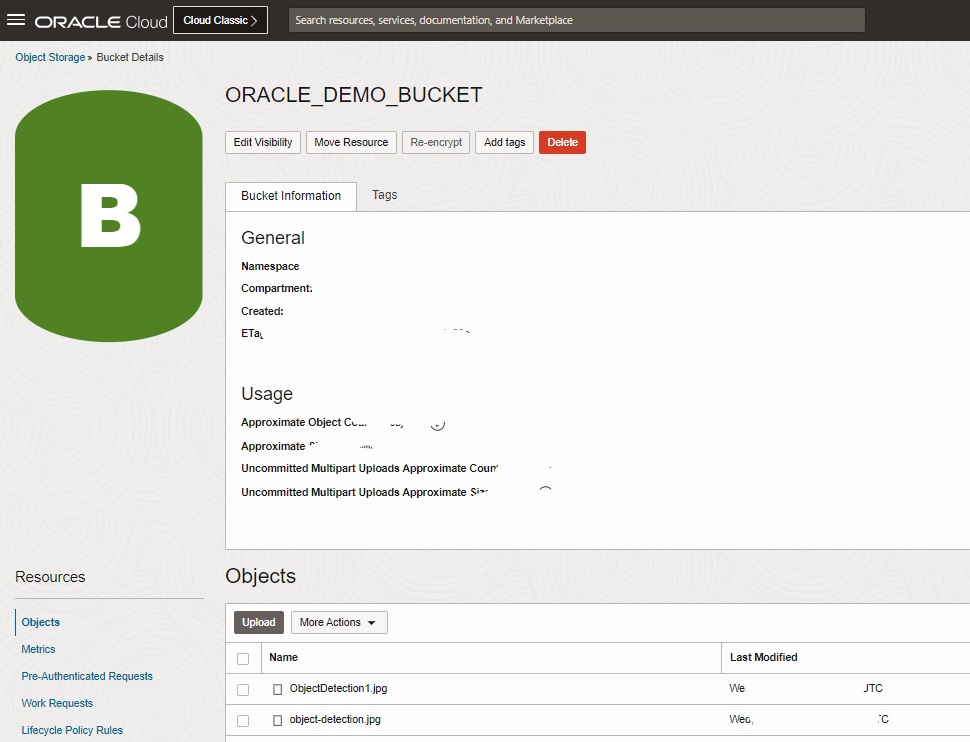Open Pre-Authenticated Requests link
This screenshot has height=742, width=970.
[87, 676]
